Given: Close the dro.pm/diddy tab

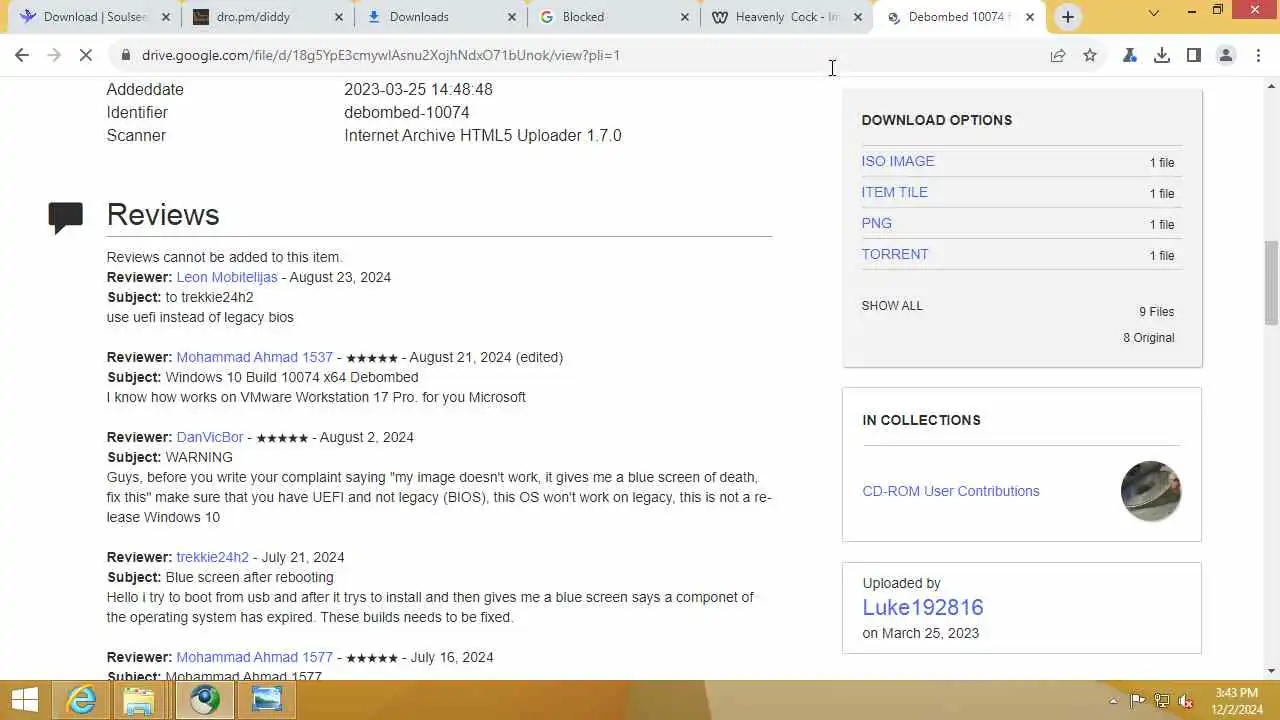Looking at the screenshot, I should coord(339,17).
